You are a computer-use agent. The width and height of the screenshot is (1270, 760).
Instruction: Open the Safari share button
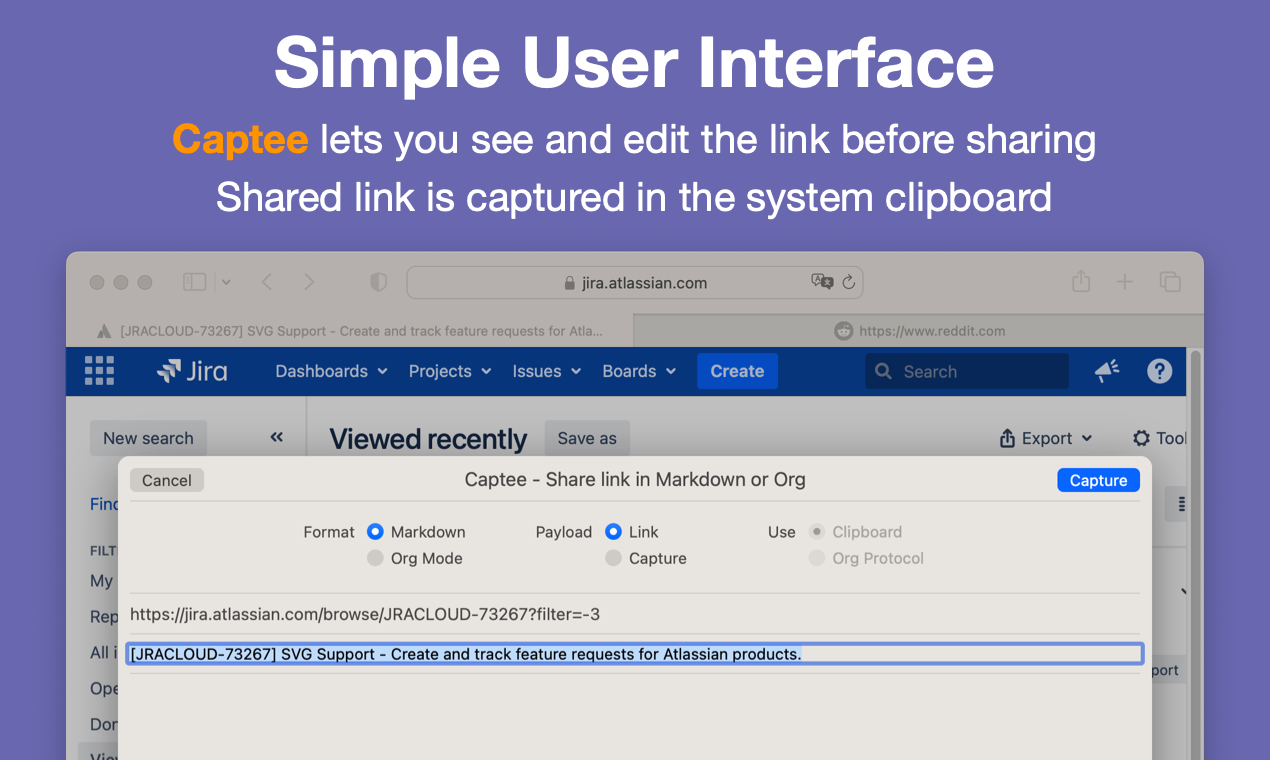click(1081, 282)
